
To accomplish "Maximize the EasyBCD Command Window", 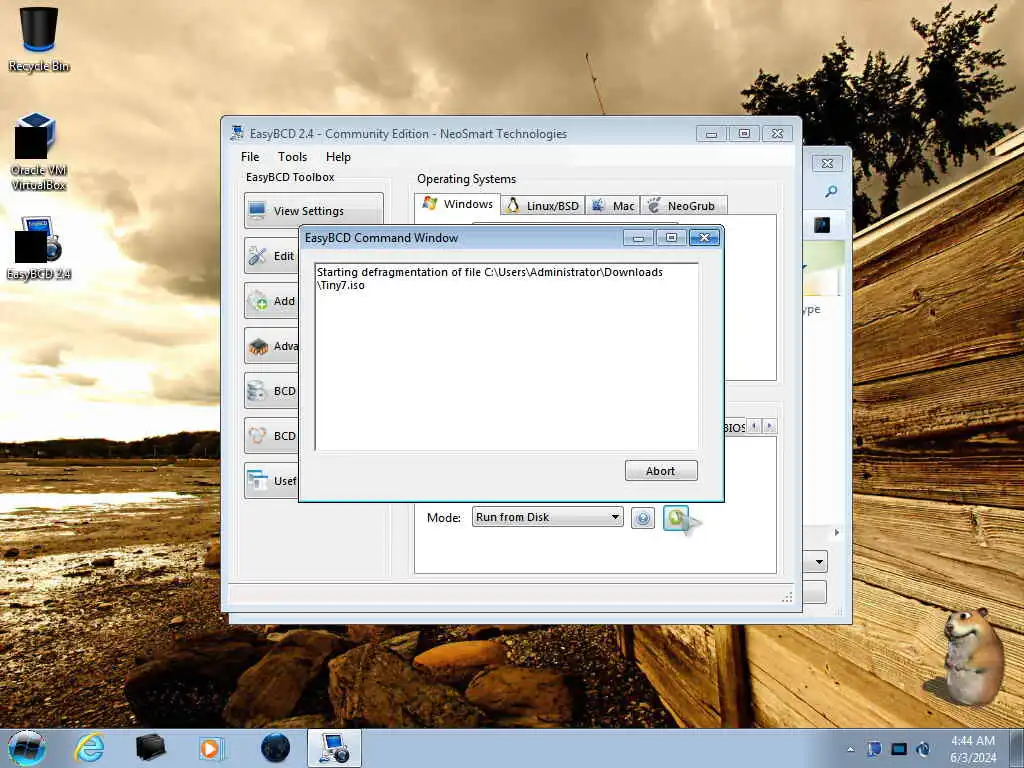I will tap(671, 238).
